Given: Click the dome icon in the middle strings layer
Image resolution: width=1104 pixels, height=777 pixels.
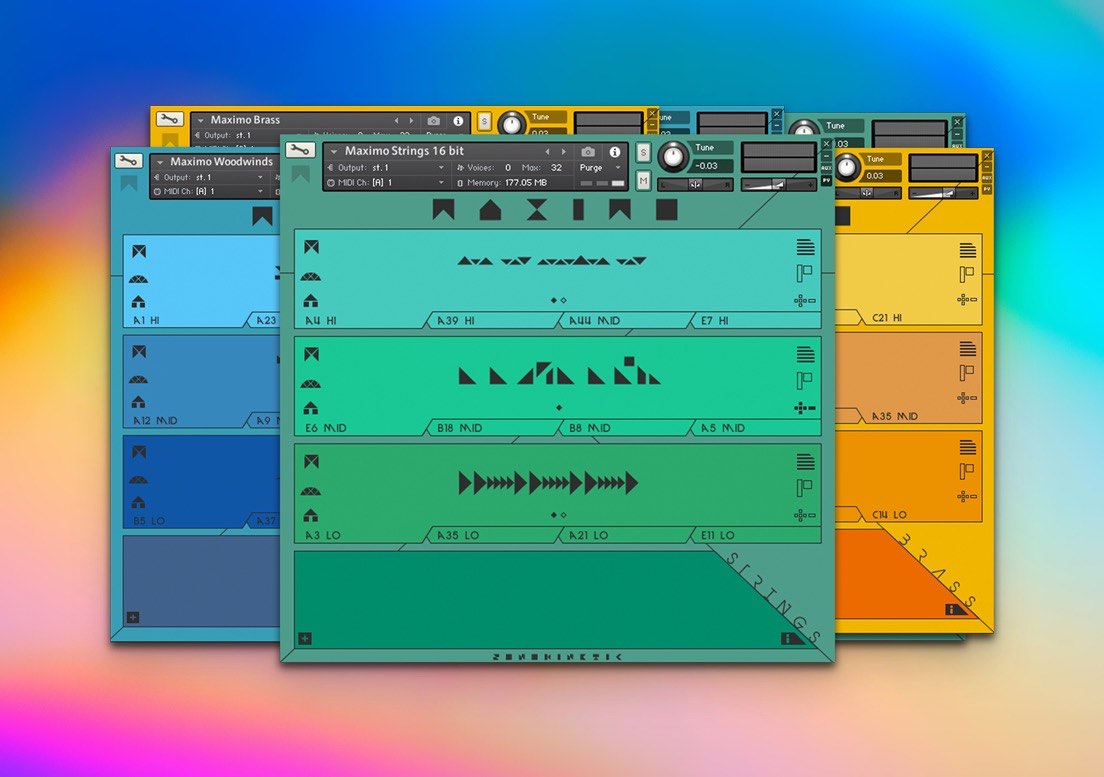Looking at the screenshot, I should pos(311,383).
